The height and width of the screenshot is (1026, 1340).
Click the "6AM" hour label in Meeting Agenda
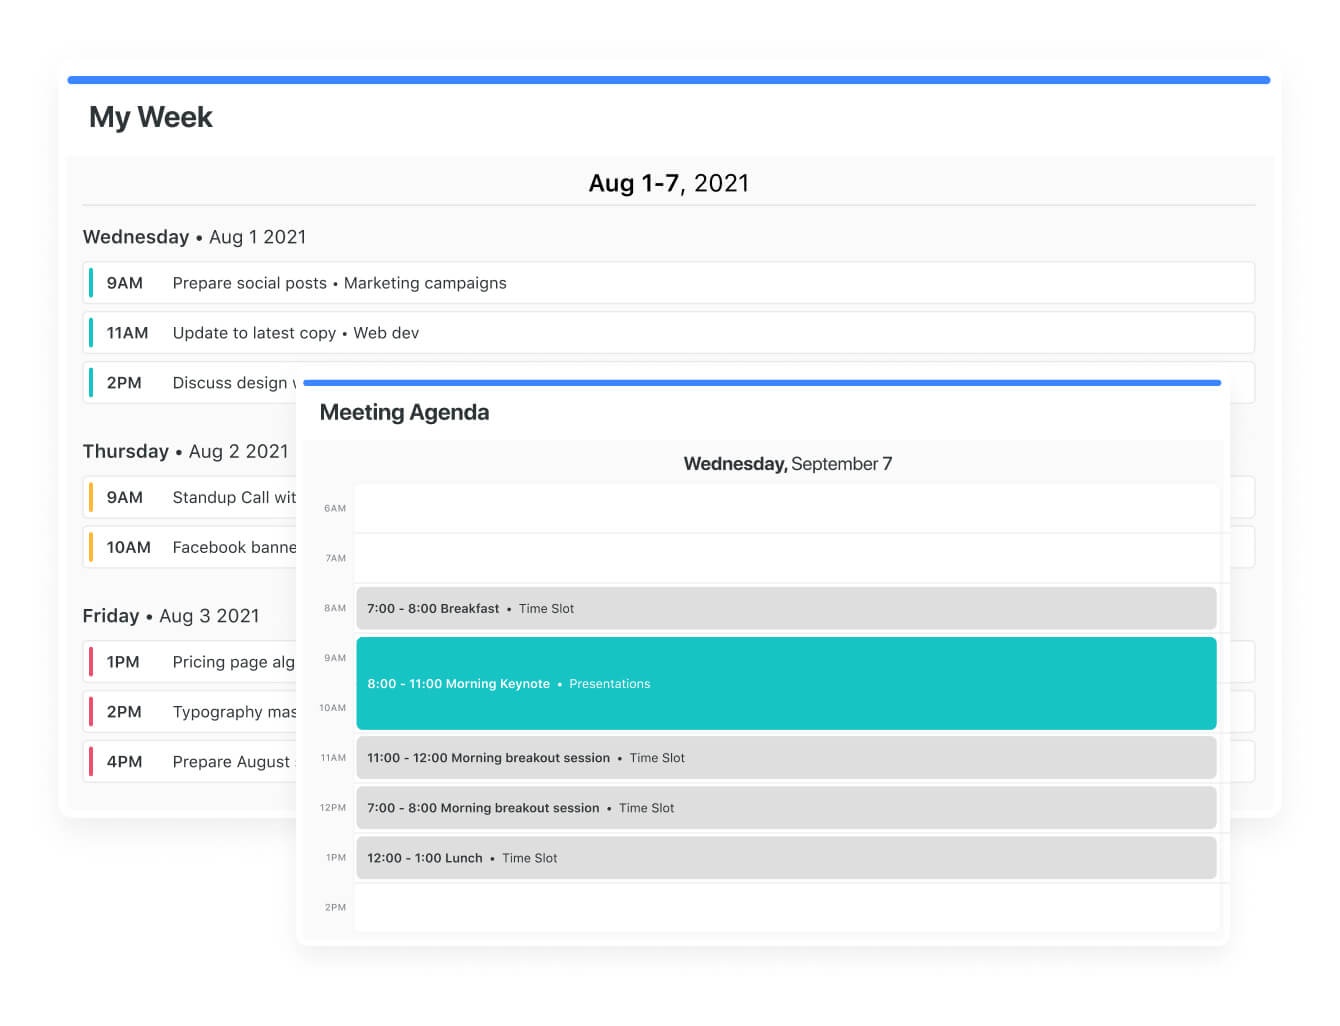[335, 508]
